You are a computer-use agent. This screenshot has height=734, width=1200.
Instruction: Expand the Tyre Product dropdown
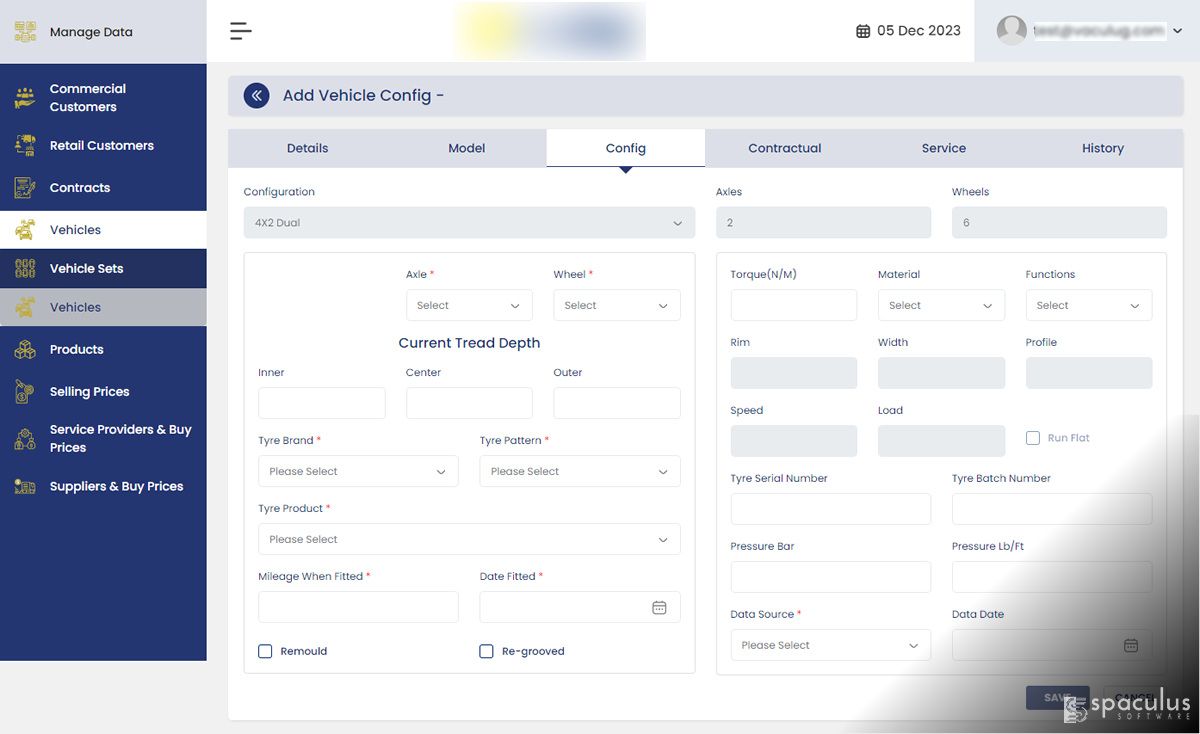[469, 540]
